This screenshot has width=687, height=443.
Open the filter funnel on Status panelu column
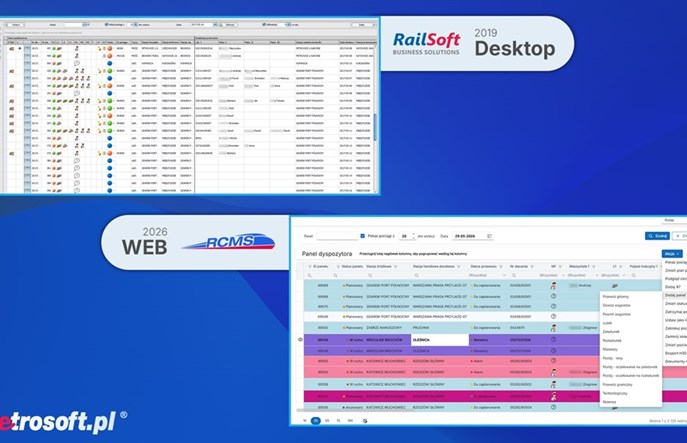click(338, 266)
